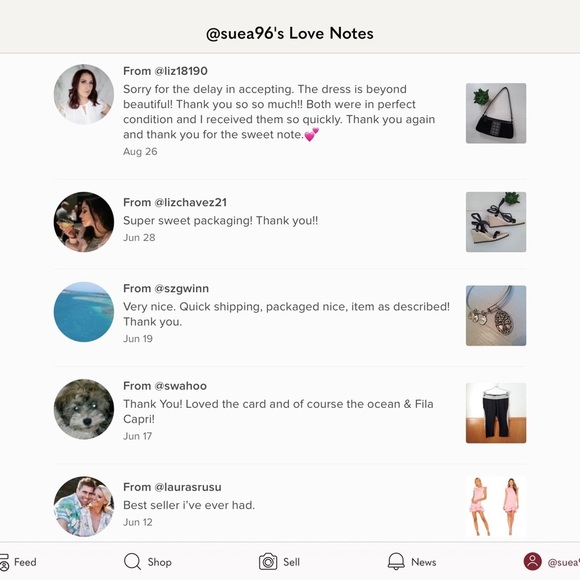Viewport: 580px width, 580px height.
Task: Open the black handbag listing thumbnail
Action: coord(496,113)
